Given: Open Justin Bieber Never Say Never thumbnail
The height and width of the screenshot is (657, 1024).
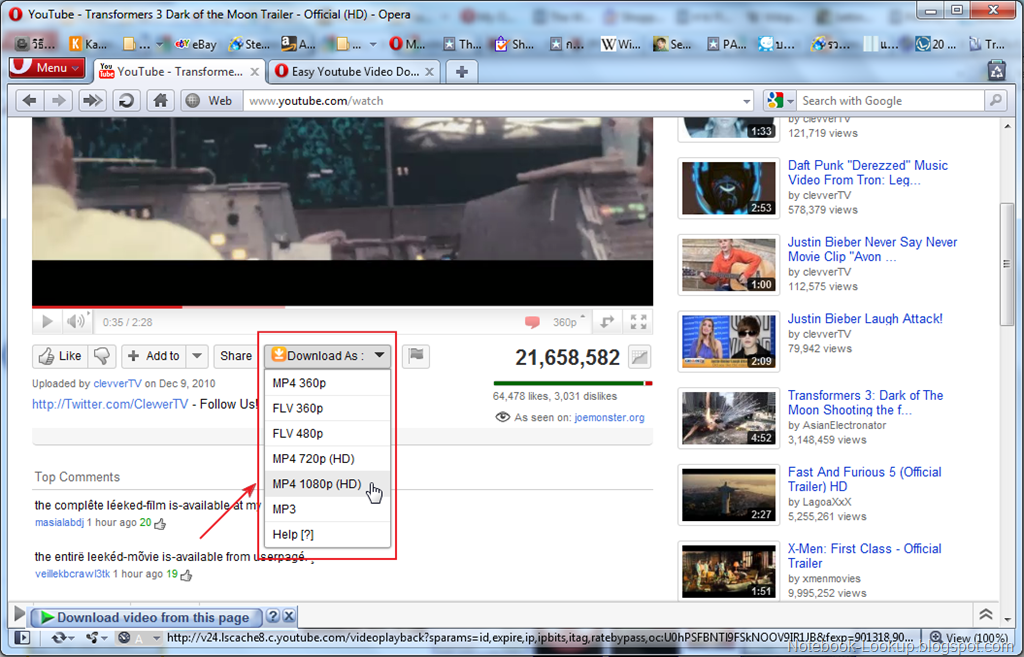Looking at the screenshot, I should click(728, 264).
